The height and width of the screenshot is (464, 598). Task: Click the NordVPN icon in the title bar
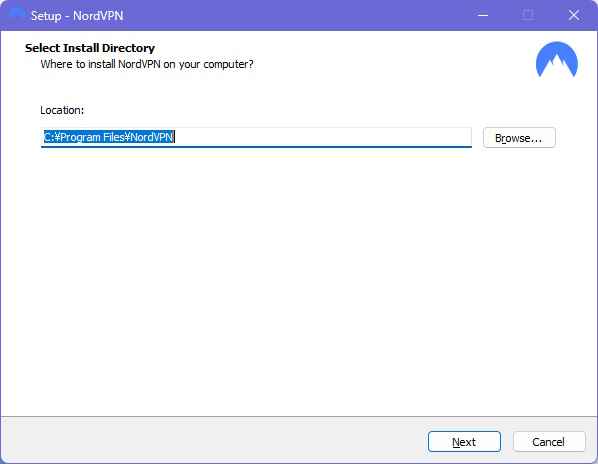(16, 14)
